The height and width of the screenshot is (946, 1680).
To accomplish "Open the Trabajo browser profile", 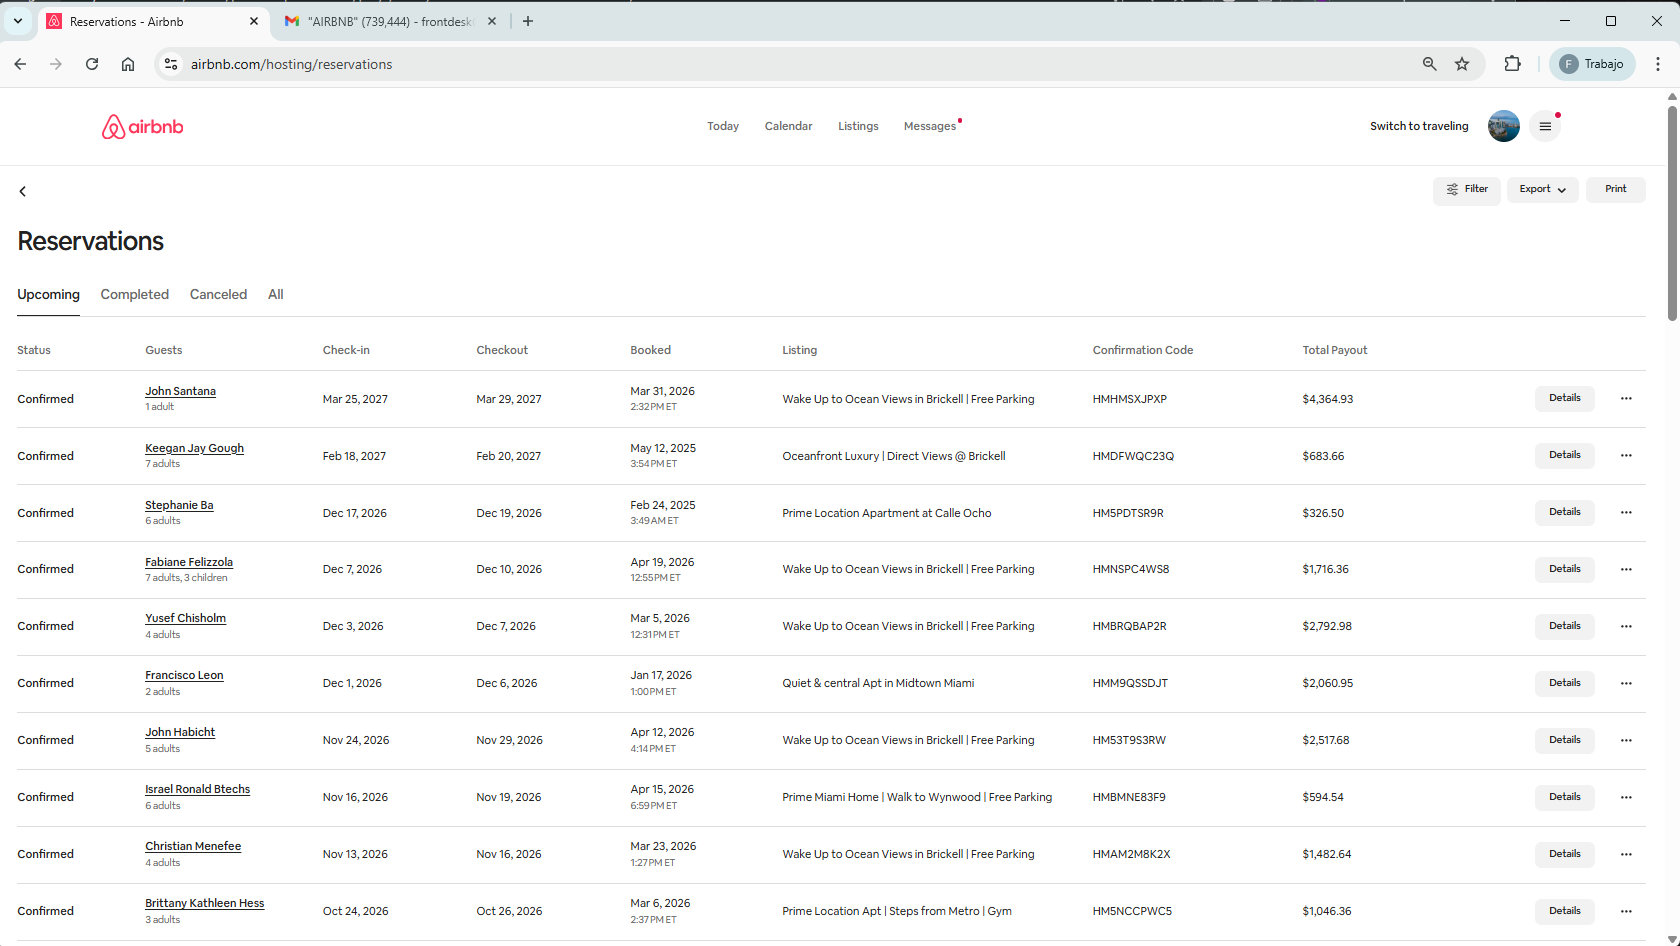I will pyautogui.click(x=1592, y=64).
